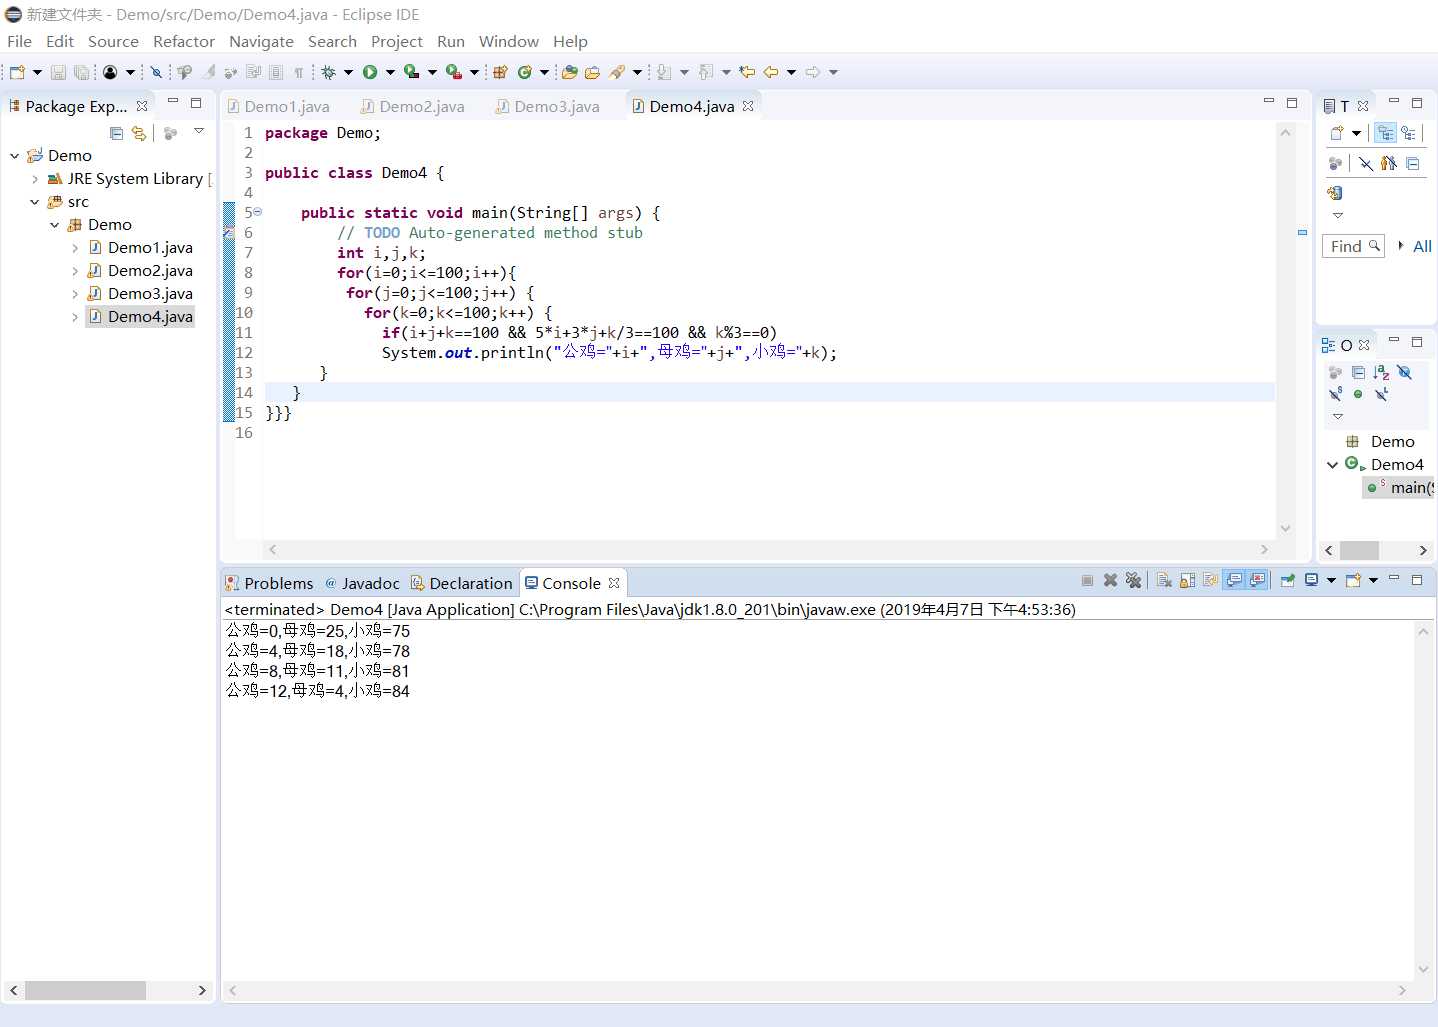1438x1027 pixels.
Task: Open New Task dropdown in Task List
Action: tap(1357, 133)
